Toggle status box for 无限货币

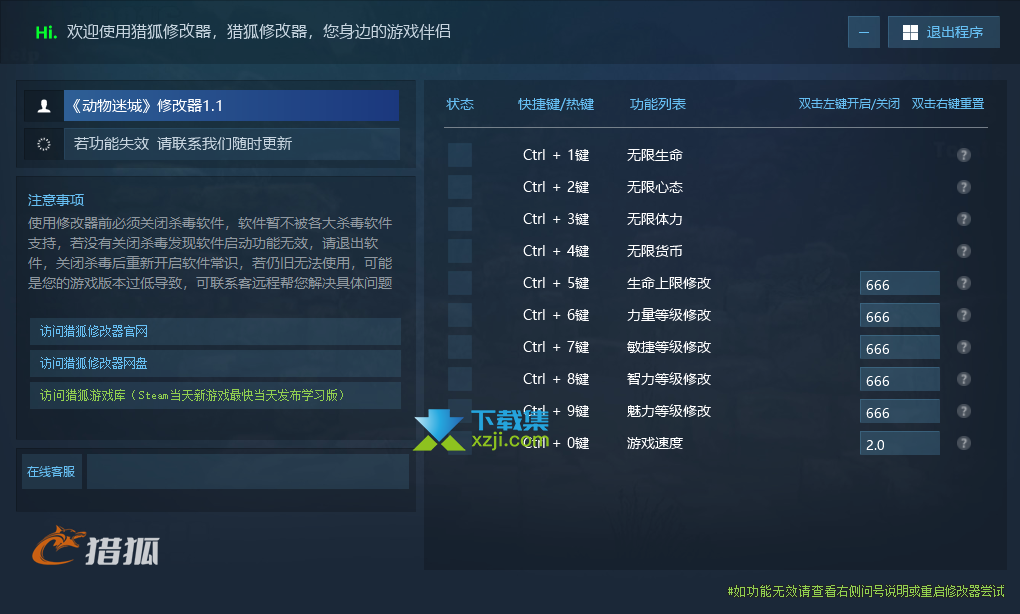pyautogui.click(x=460, y=250)
